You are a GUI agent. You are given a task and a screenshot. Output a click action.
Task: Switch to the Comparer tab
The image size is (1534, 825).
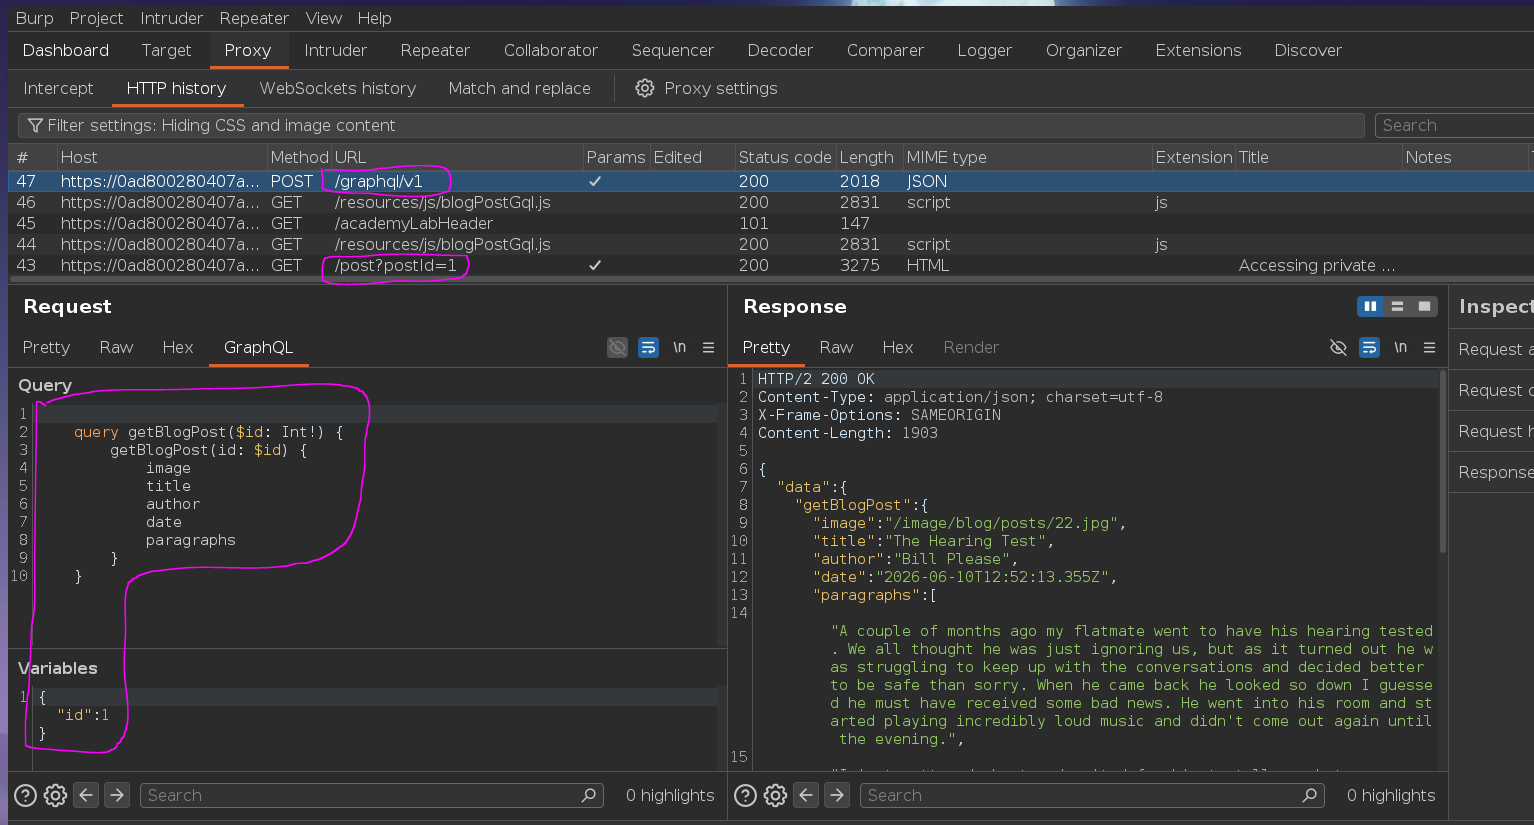click(885, 50)
